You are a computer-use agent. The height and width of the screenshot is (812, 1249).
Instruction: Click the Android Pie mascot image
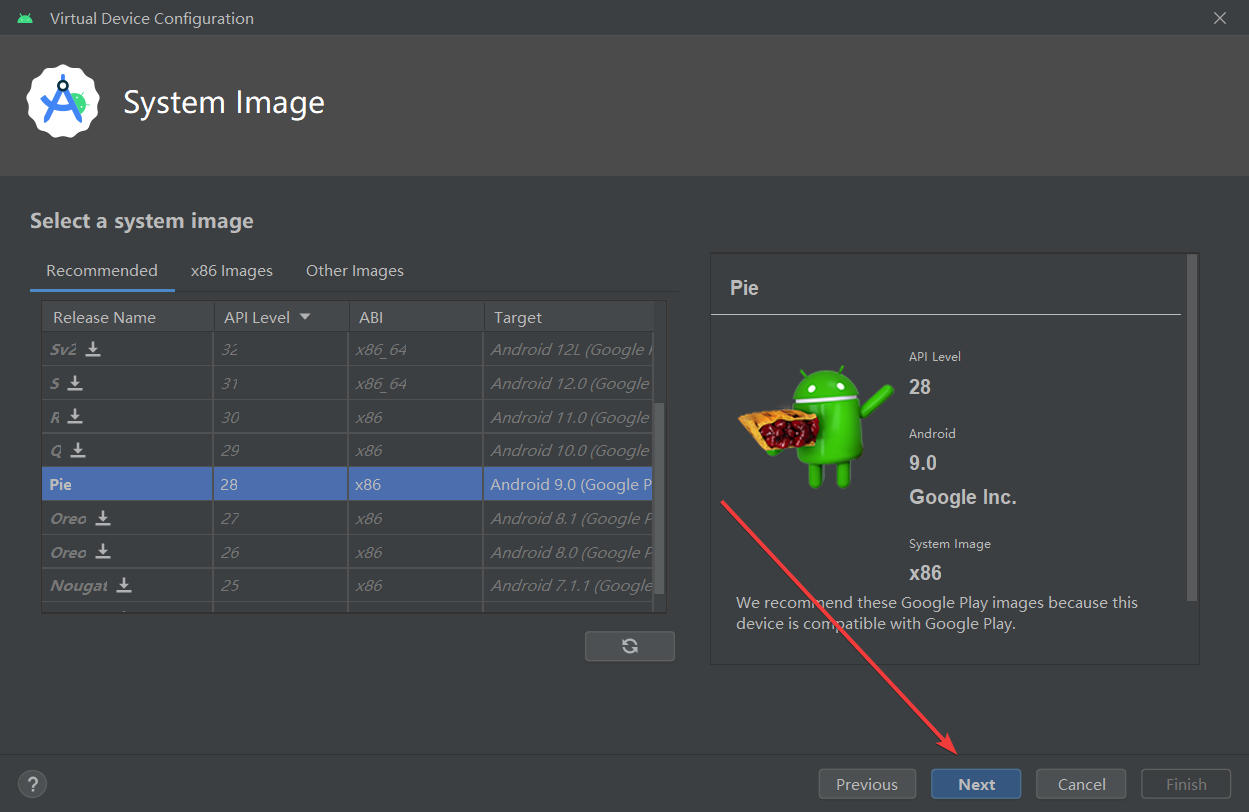coord(816,425)
